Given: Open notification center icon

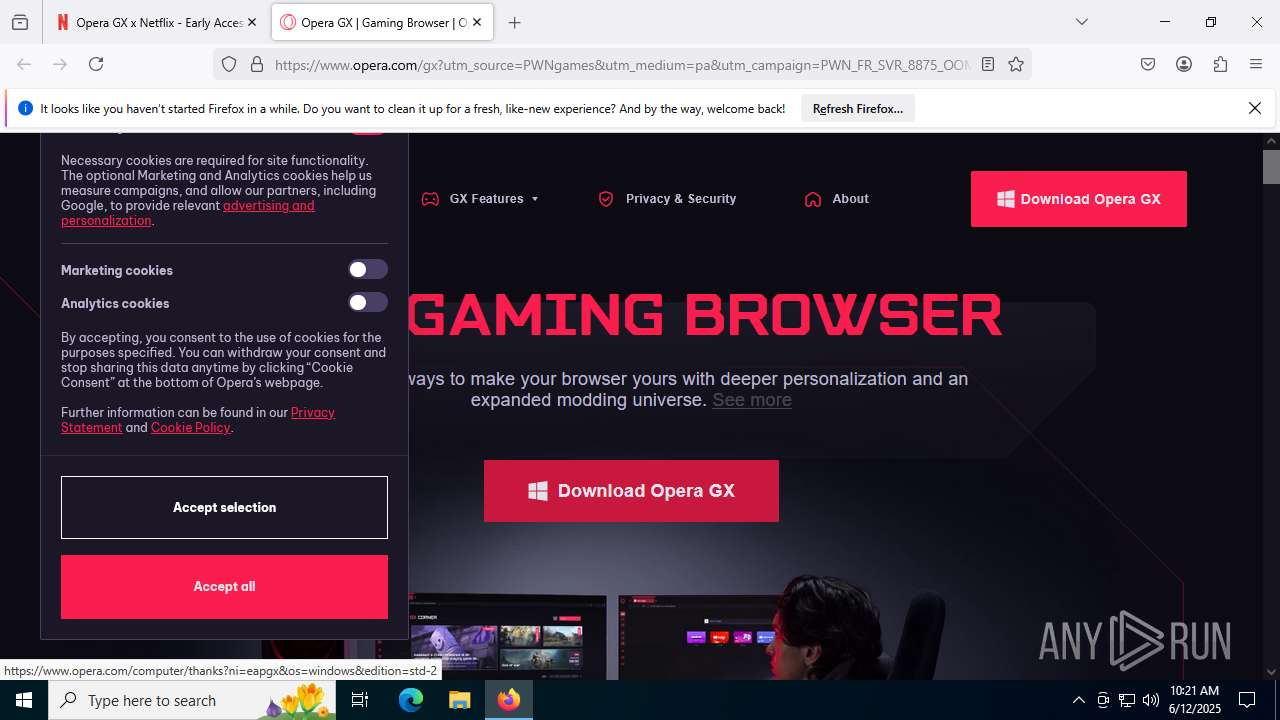Looking at the screenshot, I should 1247,700.
